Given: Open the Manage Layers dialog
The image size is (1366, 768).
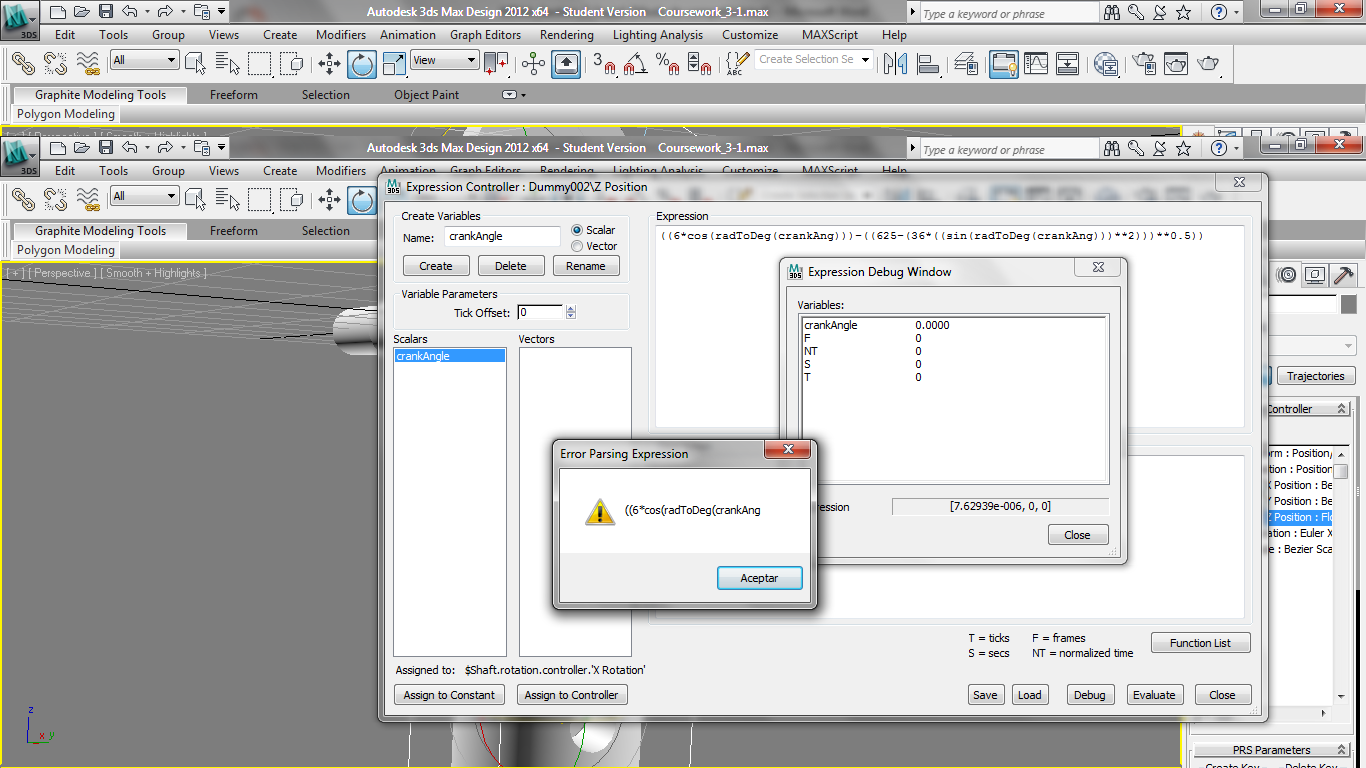Looking at the screenshot, I should click(966, 64).
